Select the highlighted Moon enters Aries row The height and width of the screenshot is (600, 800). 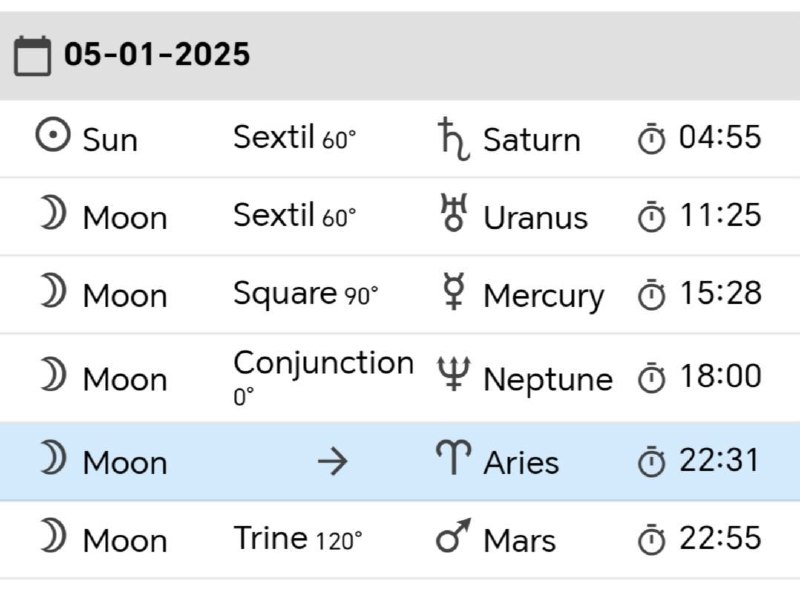[x=400, y=461]
